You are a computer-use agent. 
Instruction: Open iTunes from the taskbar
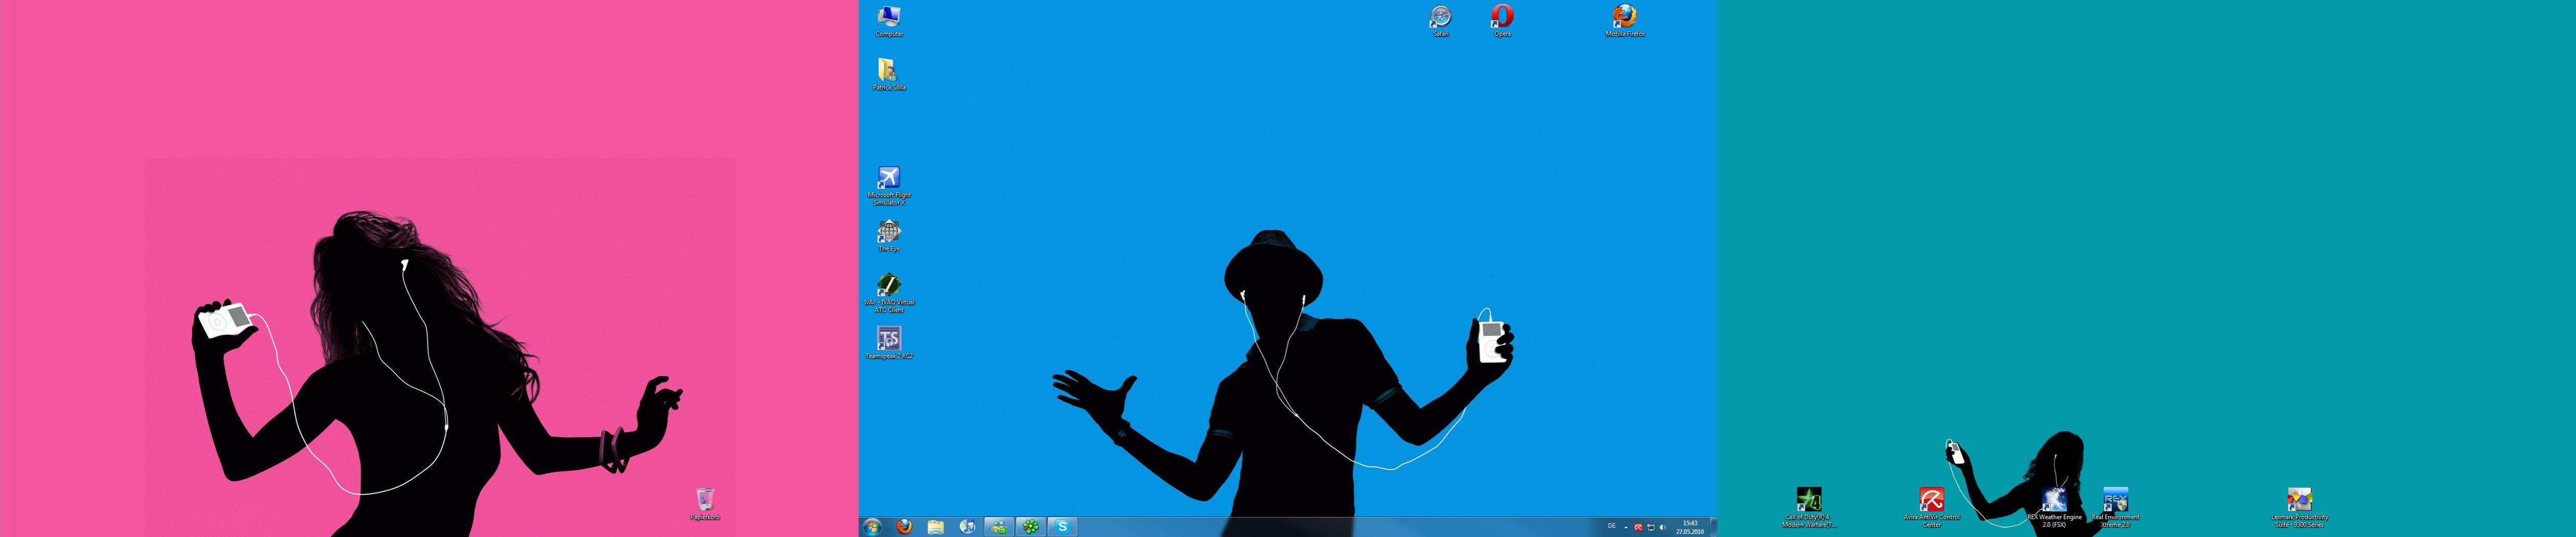tap(967, 527)
